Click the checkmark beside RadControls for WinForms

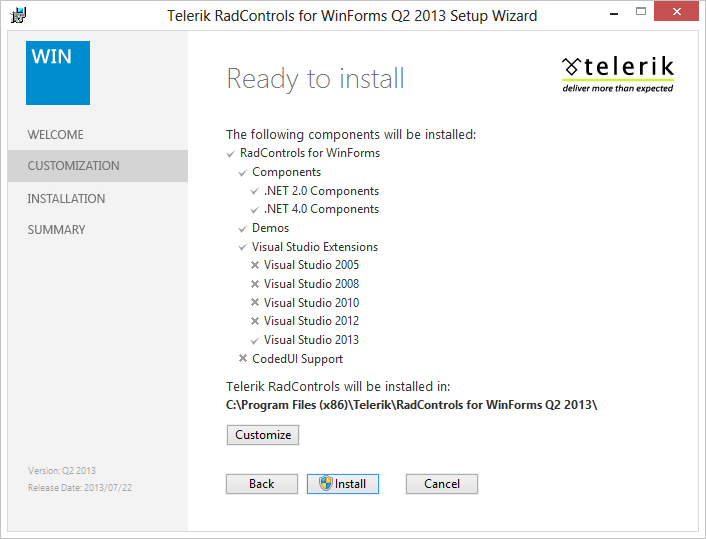point(231,154)
